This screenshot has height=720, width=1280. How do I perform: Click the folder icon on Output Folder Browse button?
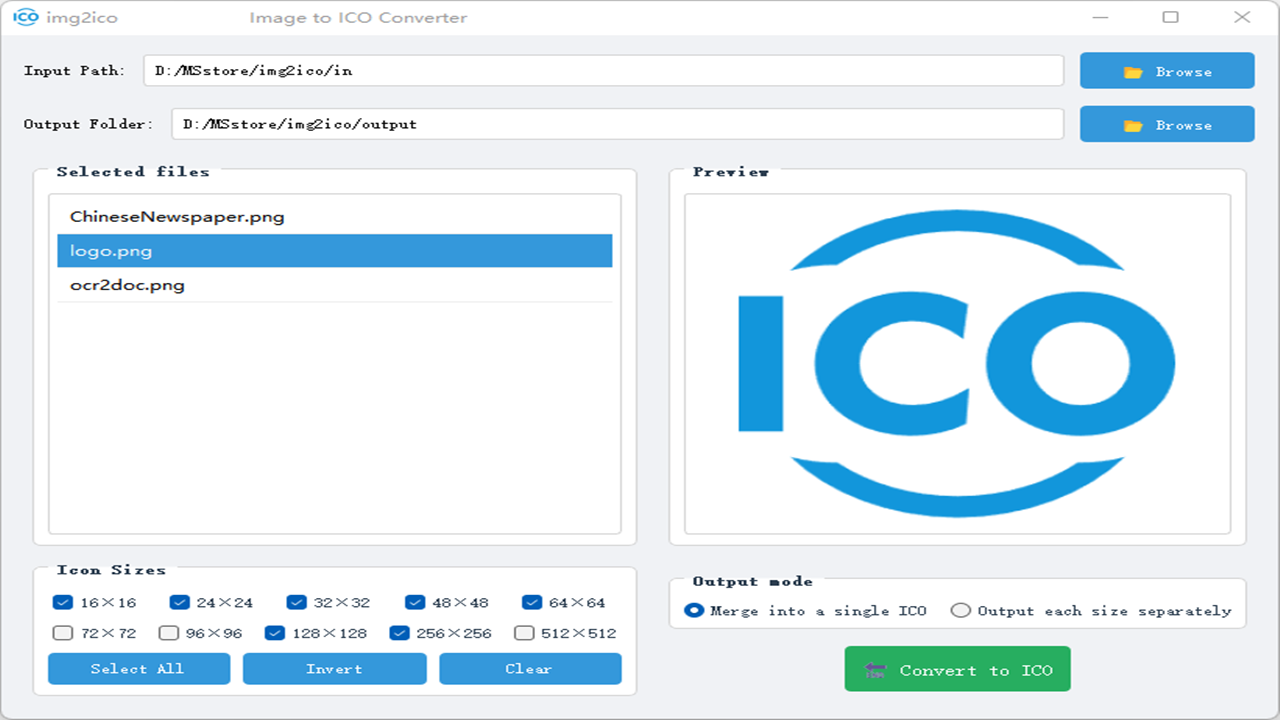1131,123
